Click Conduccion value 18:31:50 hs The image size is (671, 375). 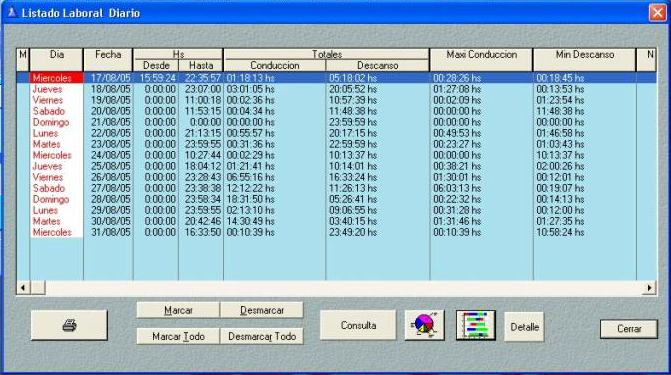tap(250, 199)
